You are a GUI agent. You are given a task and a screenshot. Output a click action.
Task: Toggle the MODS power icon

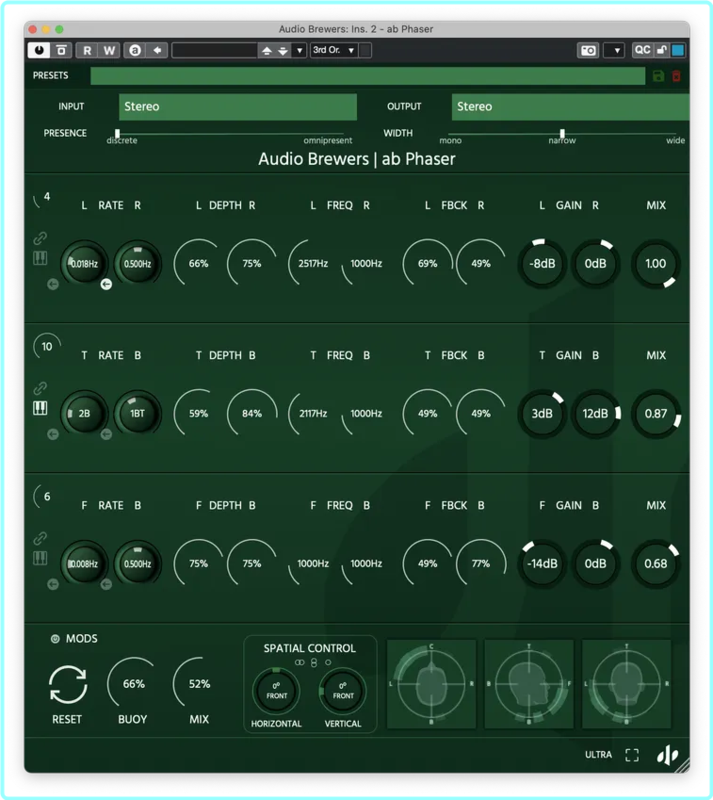55,639
